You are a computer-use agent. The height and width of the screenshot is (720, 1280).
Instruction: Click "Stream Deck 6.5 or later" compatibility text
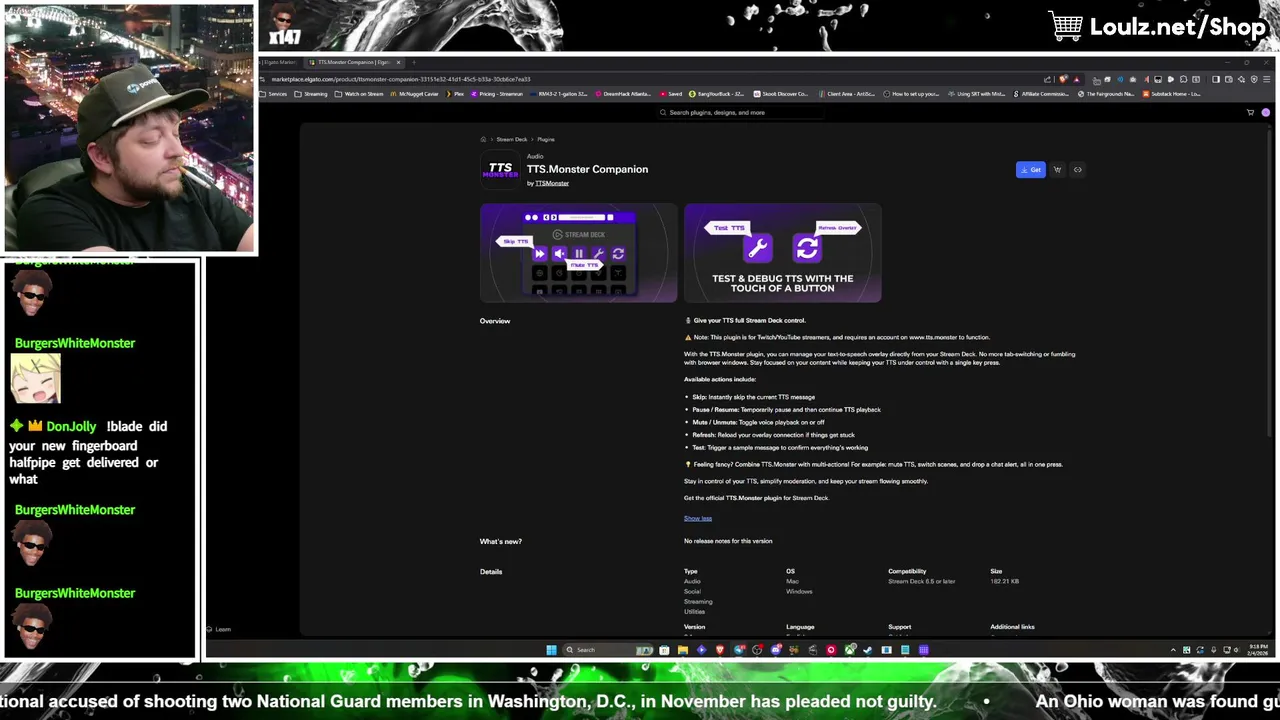tap(921, 581)
